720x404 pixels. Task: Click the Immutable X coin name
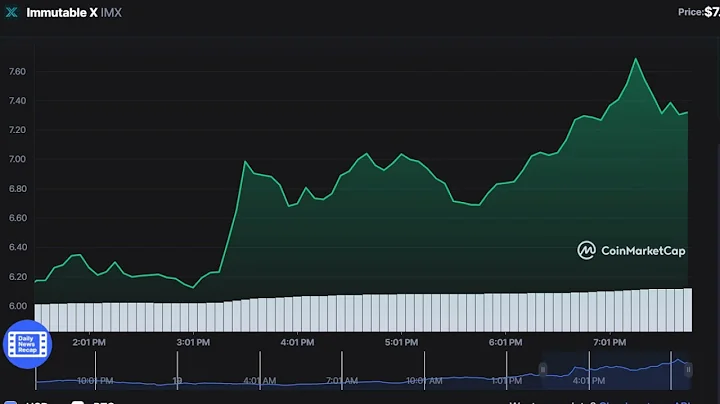[x=62, y=13]
